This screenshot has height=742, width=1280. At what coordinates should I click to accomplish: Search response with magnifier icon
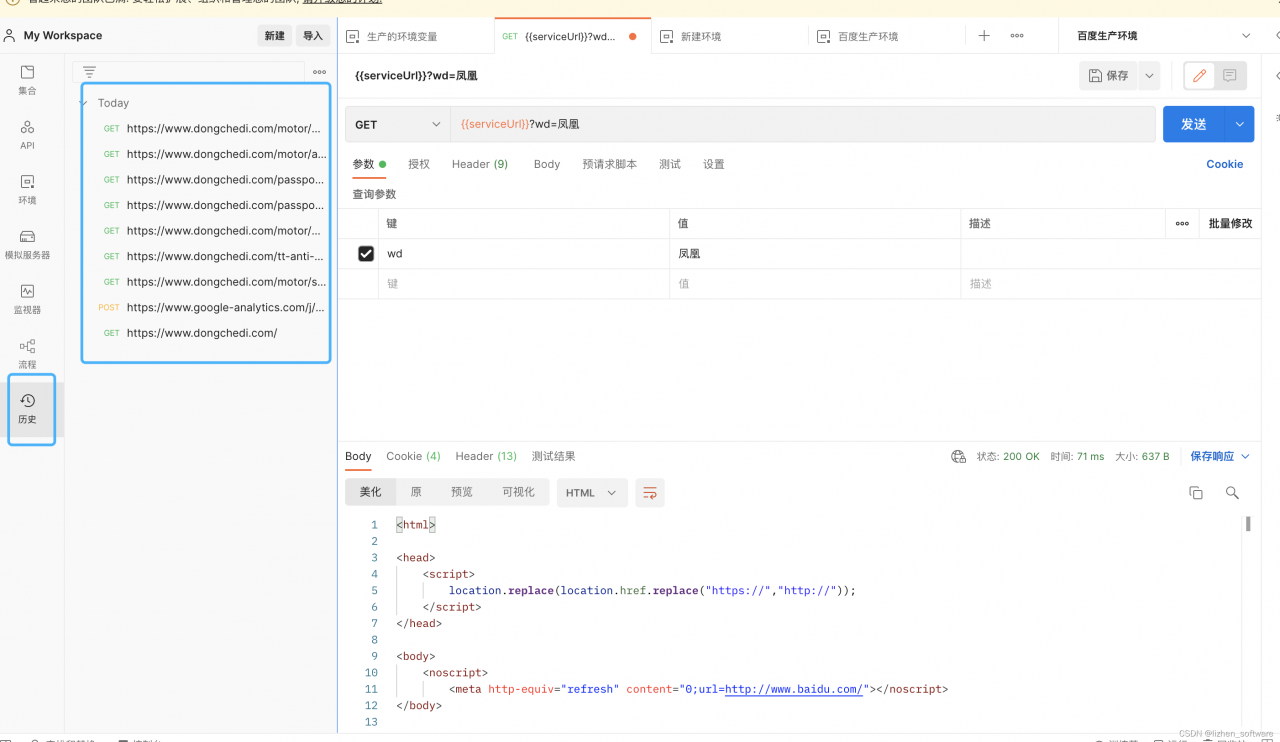tap(1232, 492)
